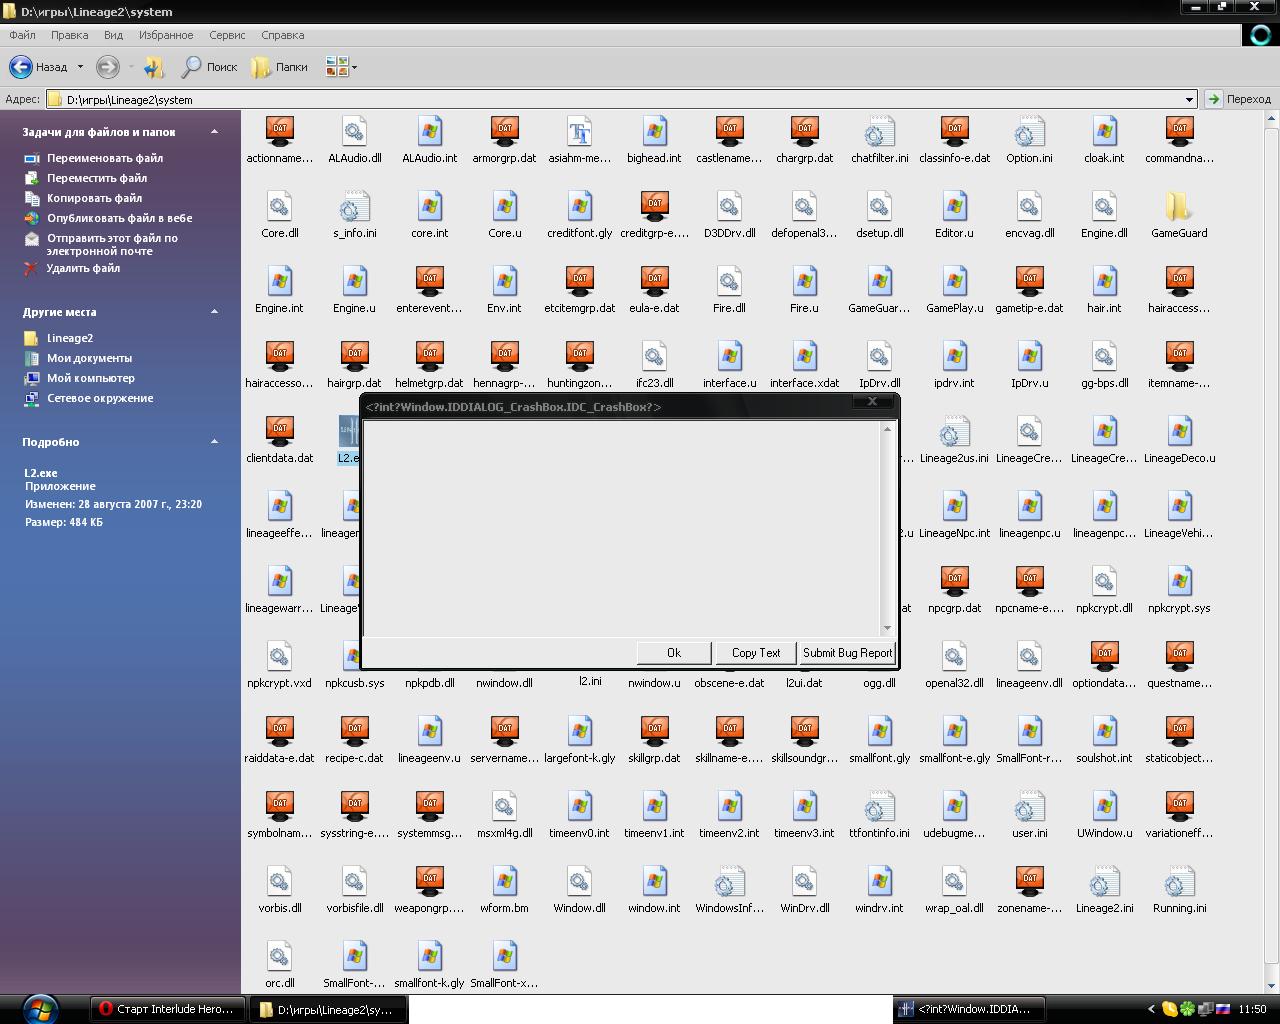
Task: Select the Engine.dll file icon
Action: (1104, 206)
